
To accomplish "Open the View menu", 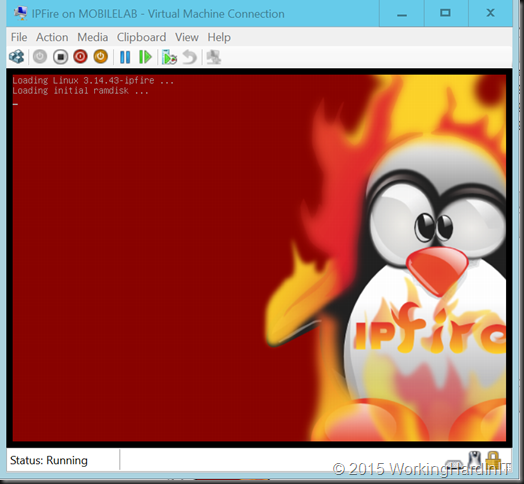I will (187, 37).
